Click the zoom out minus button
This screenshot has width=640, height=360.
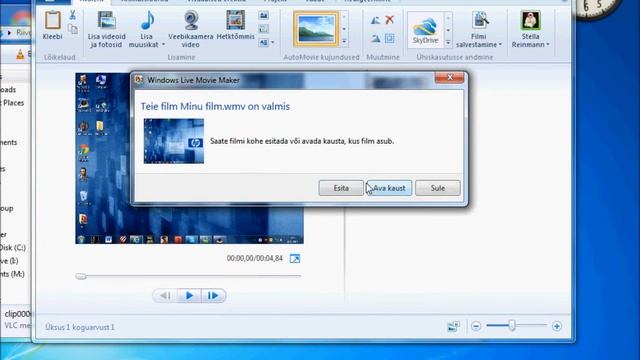[476, 326]
